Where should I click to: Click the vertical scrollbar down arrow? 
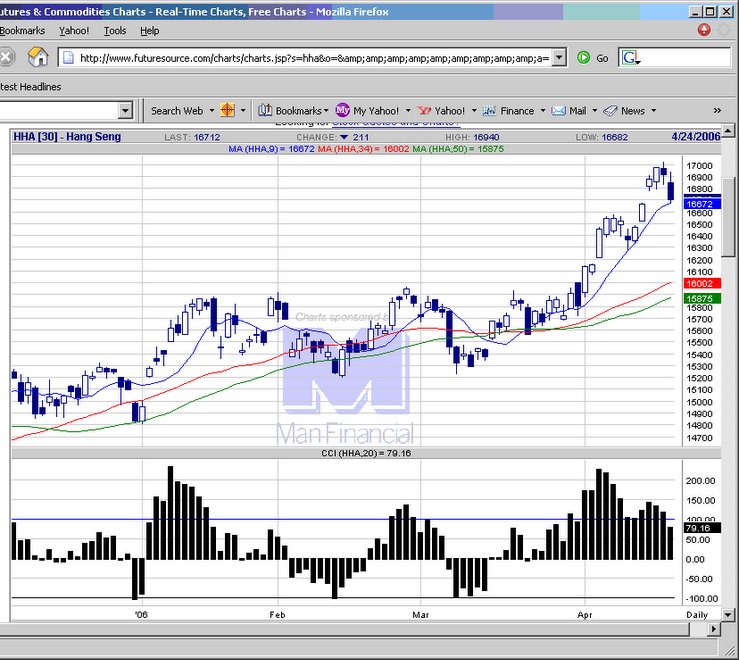728,615
